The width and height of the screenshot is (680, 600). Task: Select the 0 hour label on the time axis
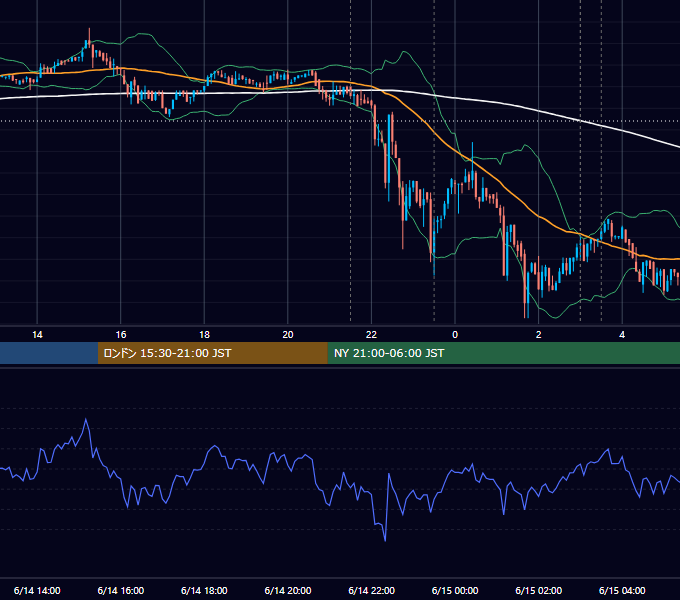pos(455,335)
